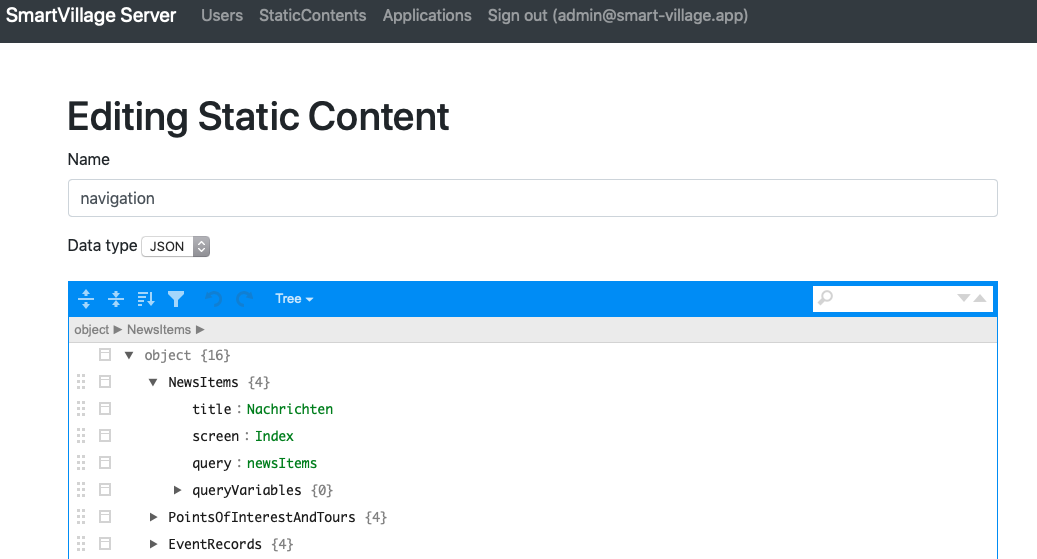The width and height of the screenshot is (1037, 559).
Task: Click the undo arrow in editor toolbar
Action: tap(213, 299)
